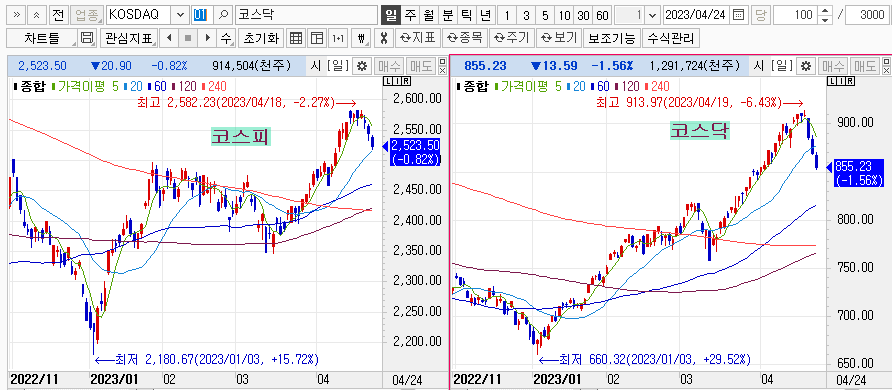Select the 1 interval preset

click(506, 15)
